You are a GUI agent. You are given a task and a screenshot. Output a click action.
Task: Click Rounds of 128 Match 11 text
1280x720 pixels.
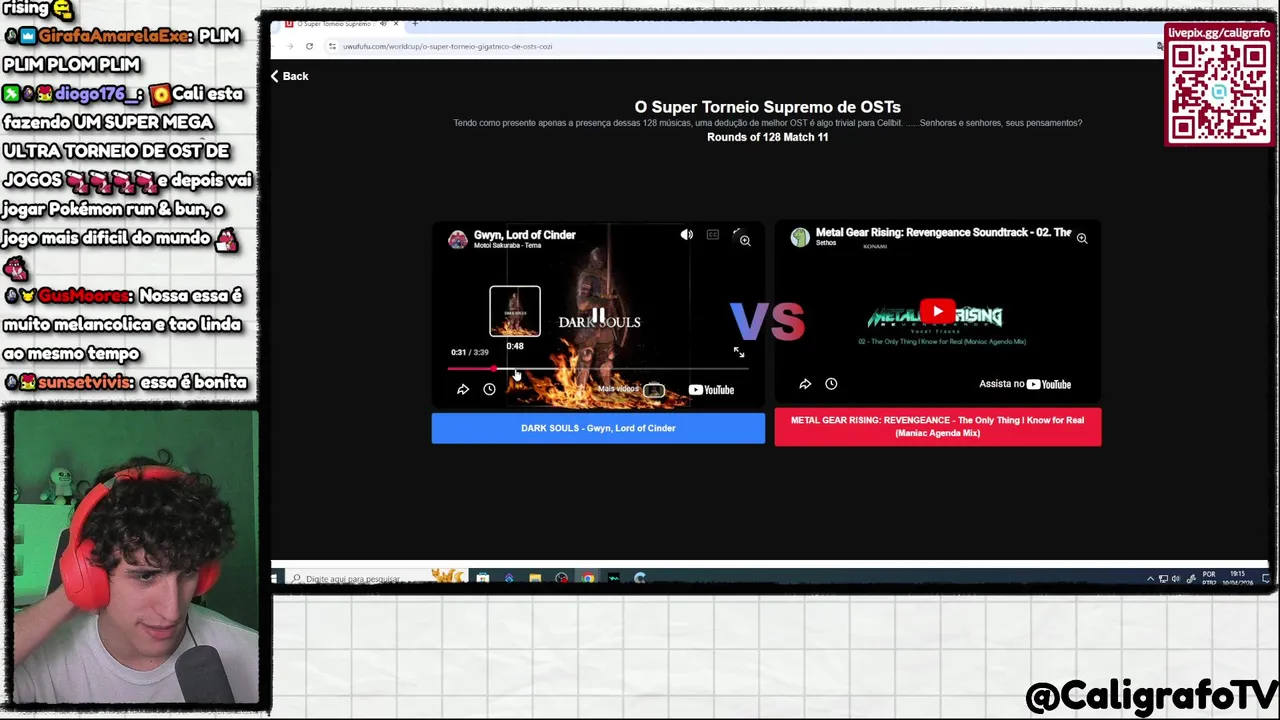click(767, 137)
